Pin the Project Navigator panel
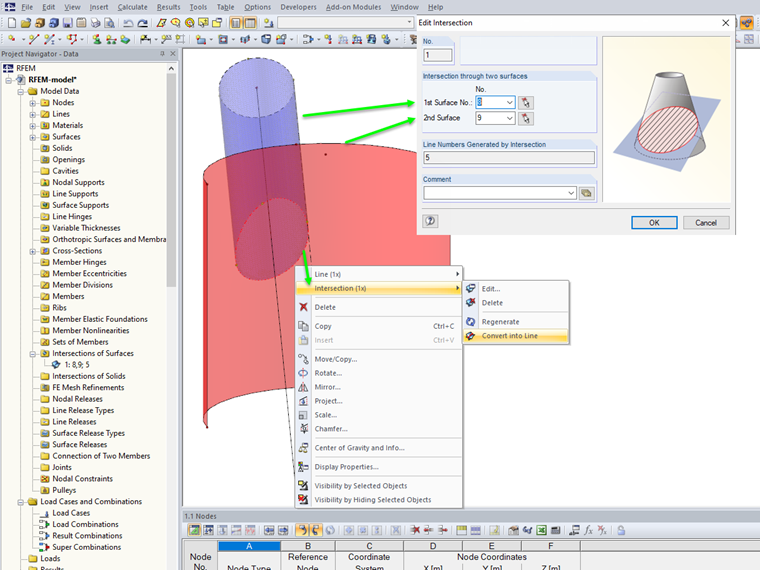This screenshot has height=570, width=760. [162, 54]
